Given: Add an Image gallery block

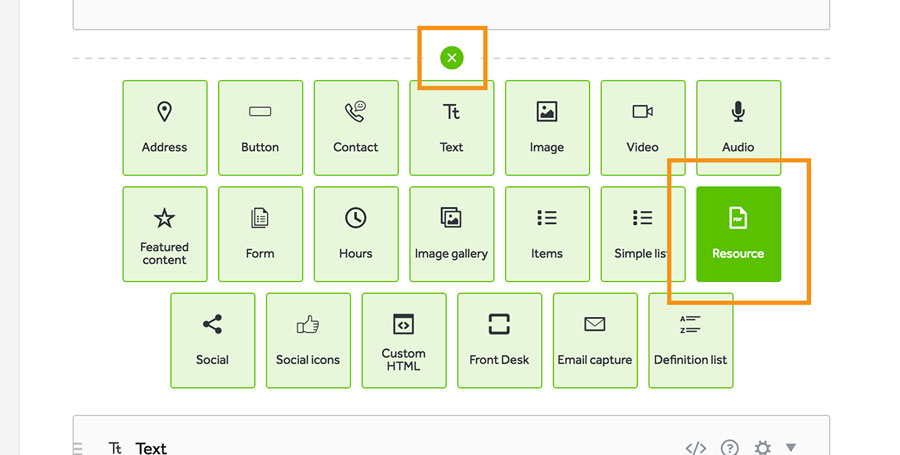Looking at the screenshot, I should 451,234.
